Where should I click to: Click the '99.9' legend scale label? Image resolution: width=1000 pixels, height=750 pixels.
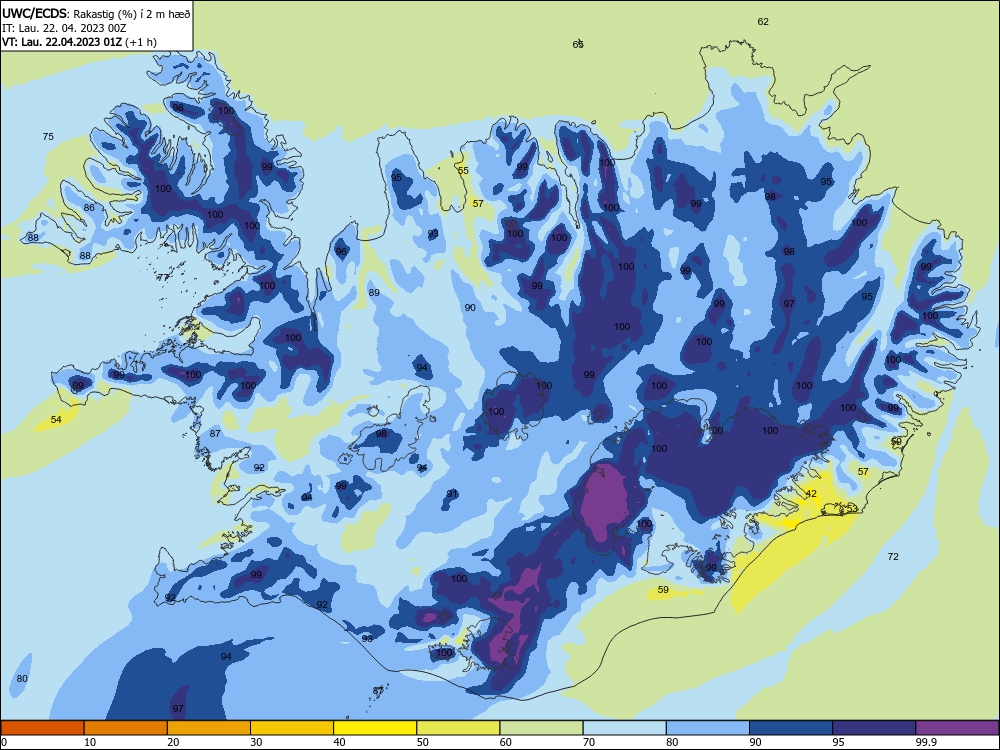click(x=925, y=742)
